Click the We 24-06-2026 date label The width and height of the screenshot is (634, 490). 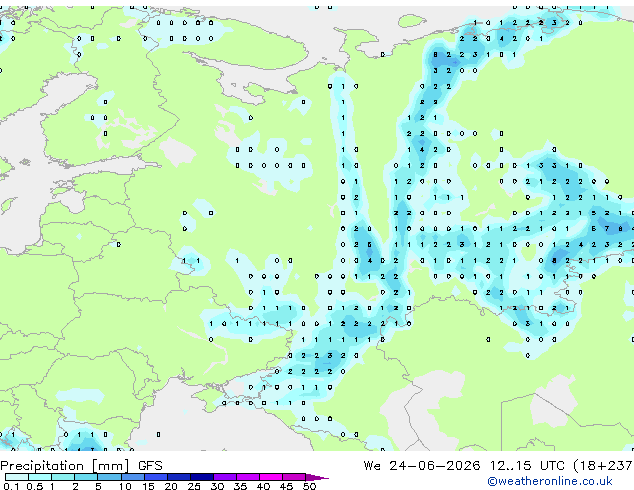pos(422,466)
